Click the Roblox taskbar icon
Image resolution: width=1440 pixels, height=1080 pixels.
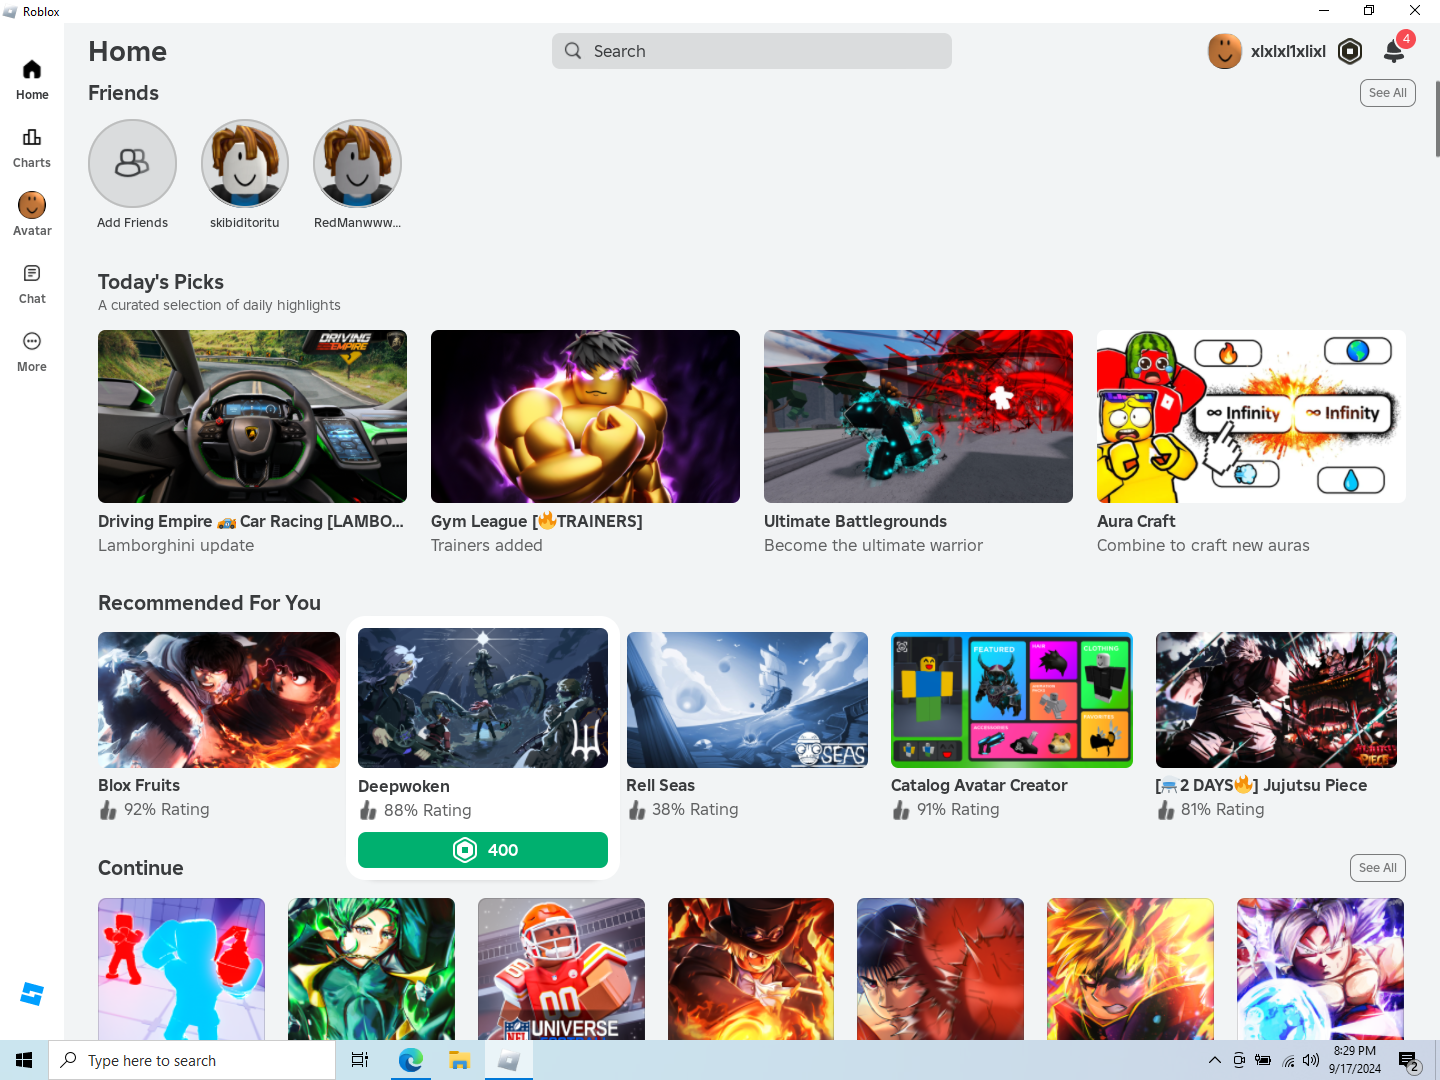click(x=508, y=1060)
